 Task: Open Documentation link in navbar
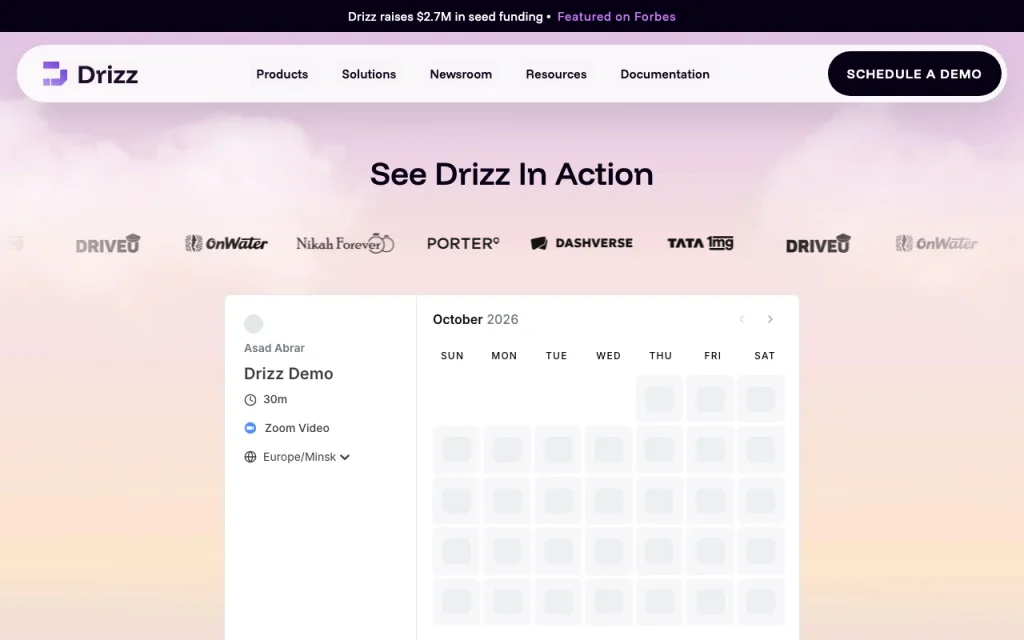[x=665, y=74]
